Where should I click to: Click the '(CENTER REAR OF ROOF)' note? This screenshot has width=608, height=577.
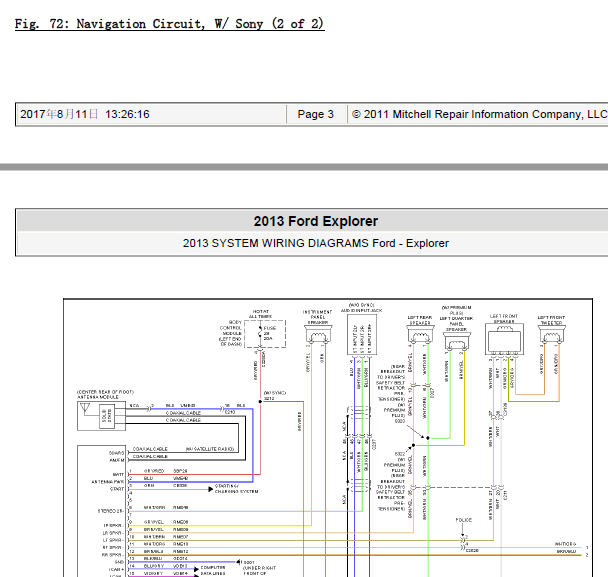point(105,392)
